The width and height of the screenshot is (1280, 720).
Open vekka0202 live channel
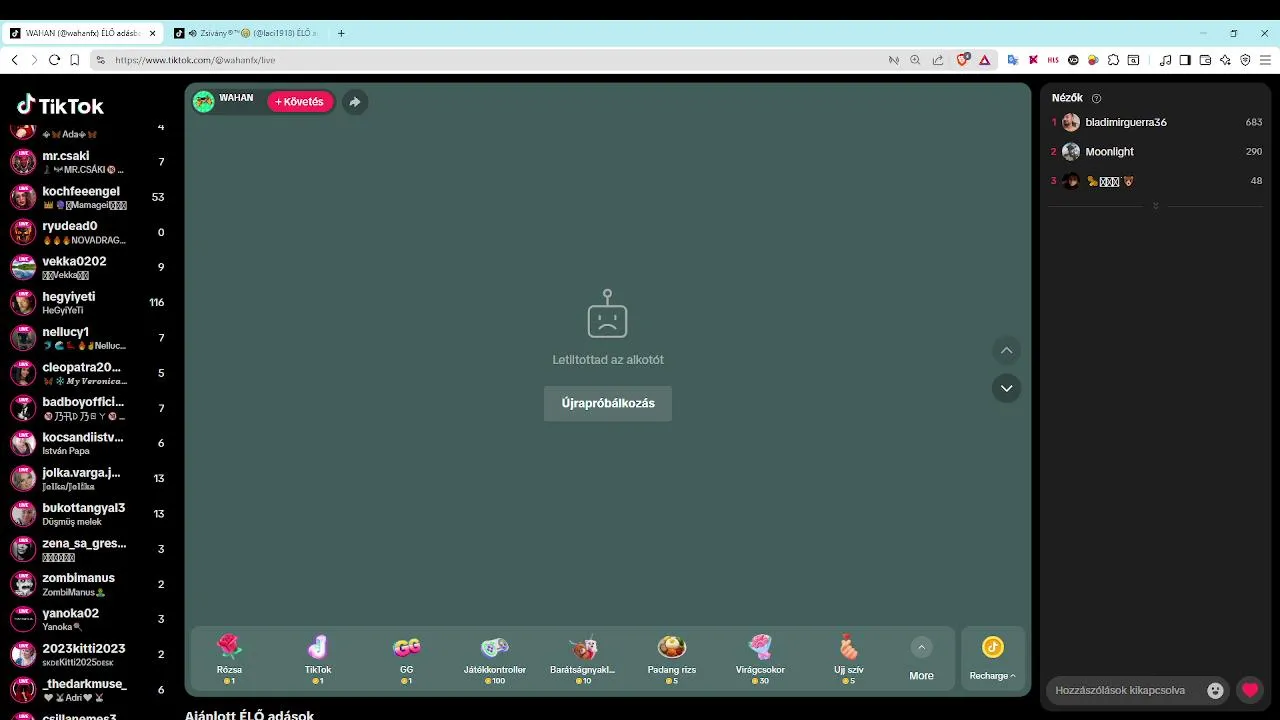tap(90, 267)
